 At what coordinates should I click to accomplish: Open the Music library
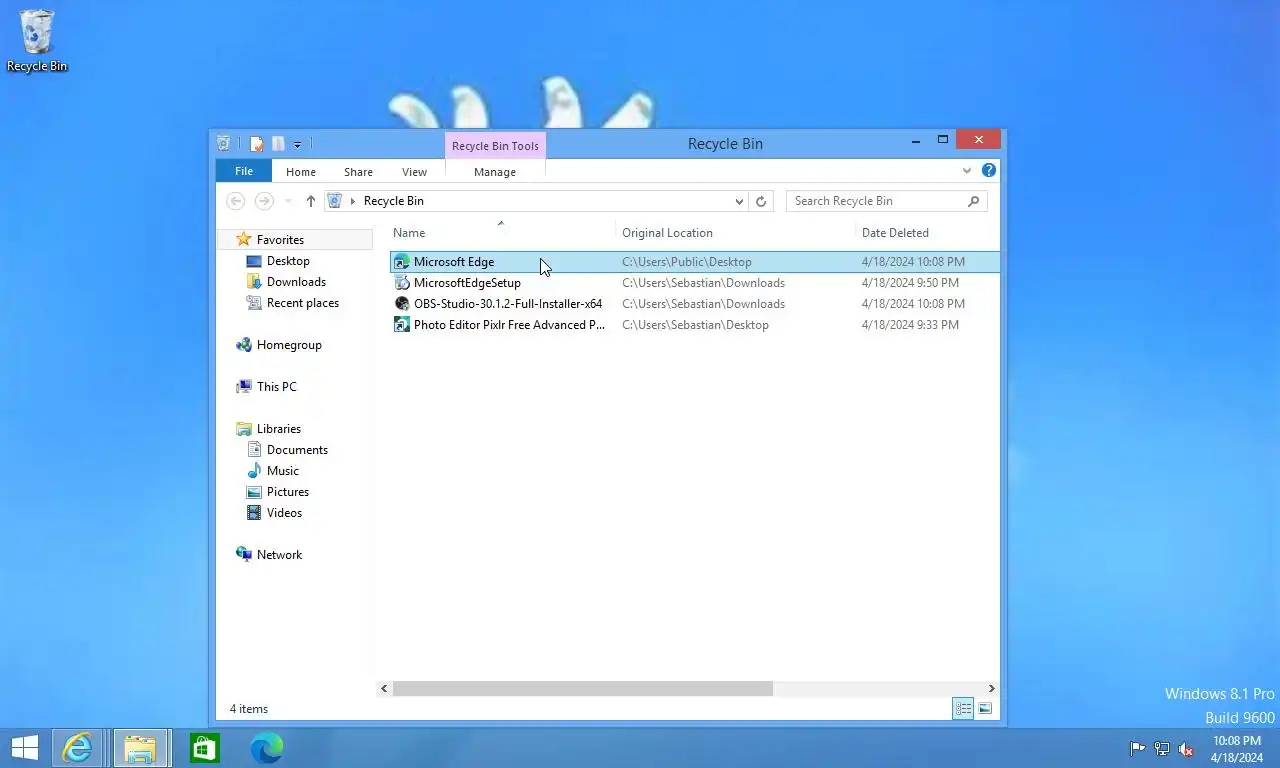(282, 471)
